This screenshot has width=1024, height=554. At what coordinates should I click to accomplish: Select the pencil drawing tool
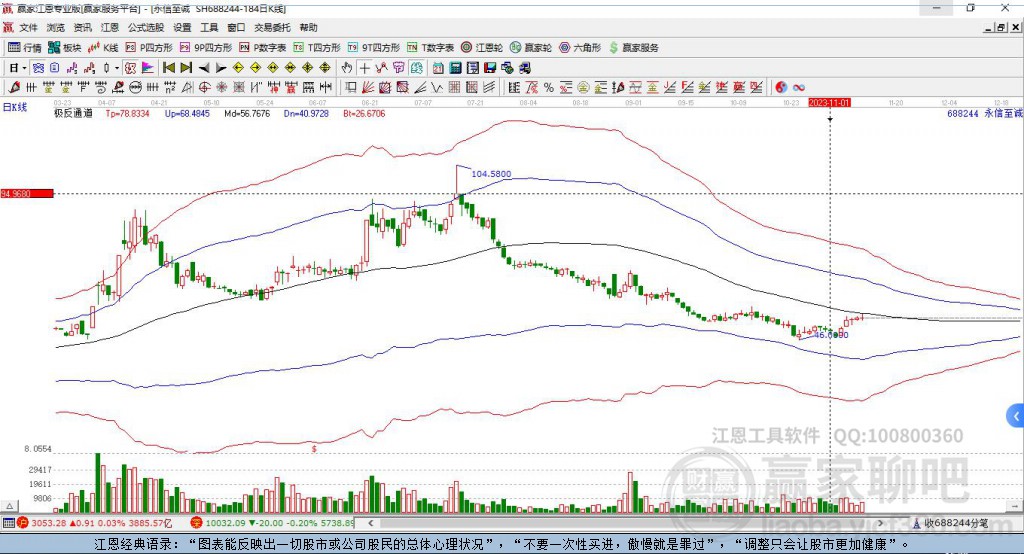point(14,88)
